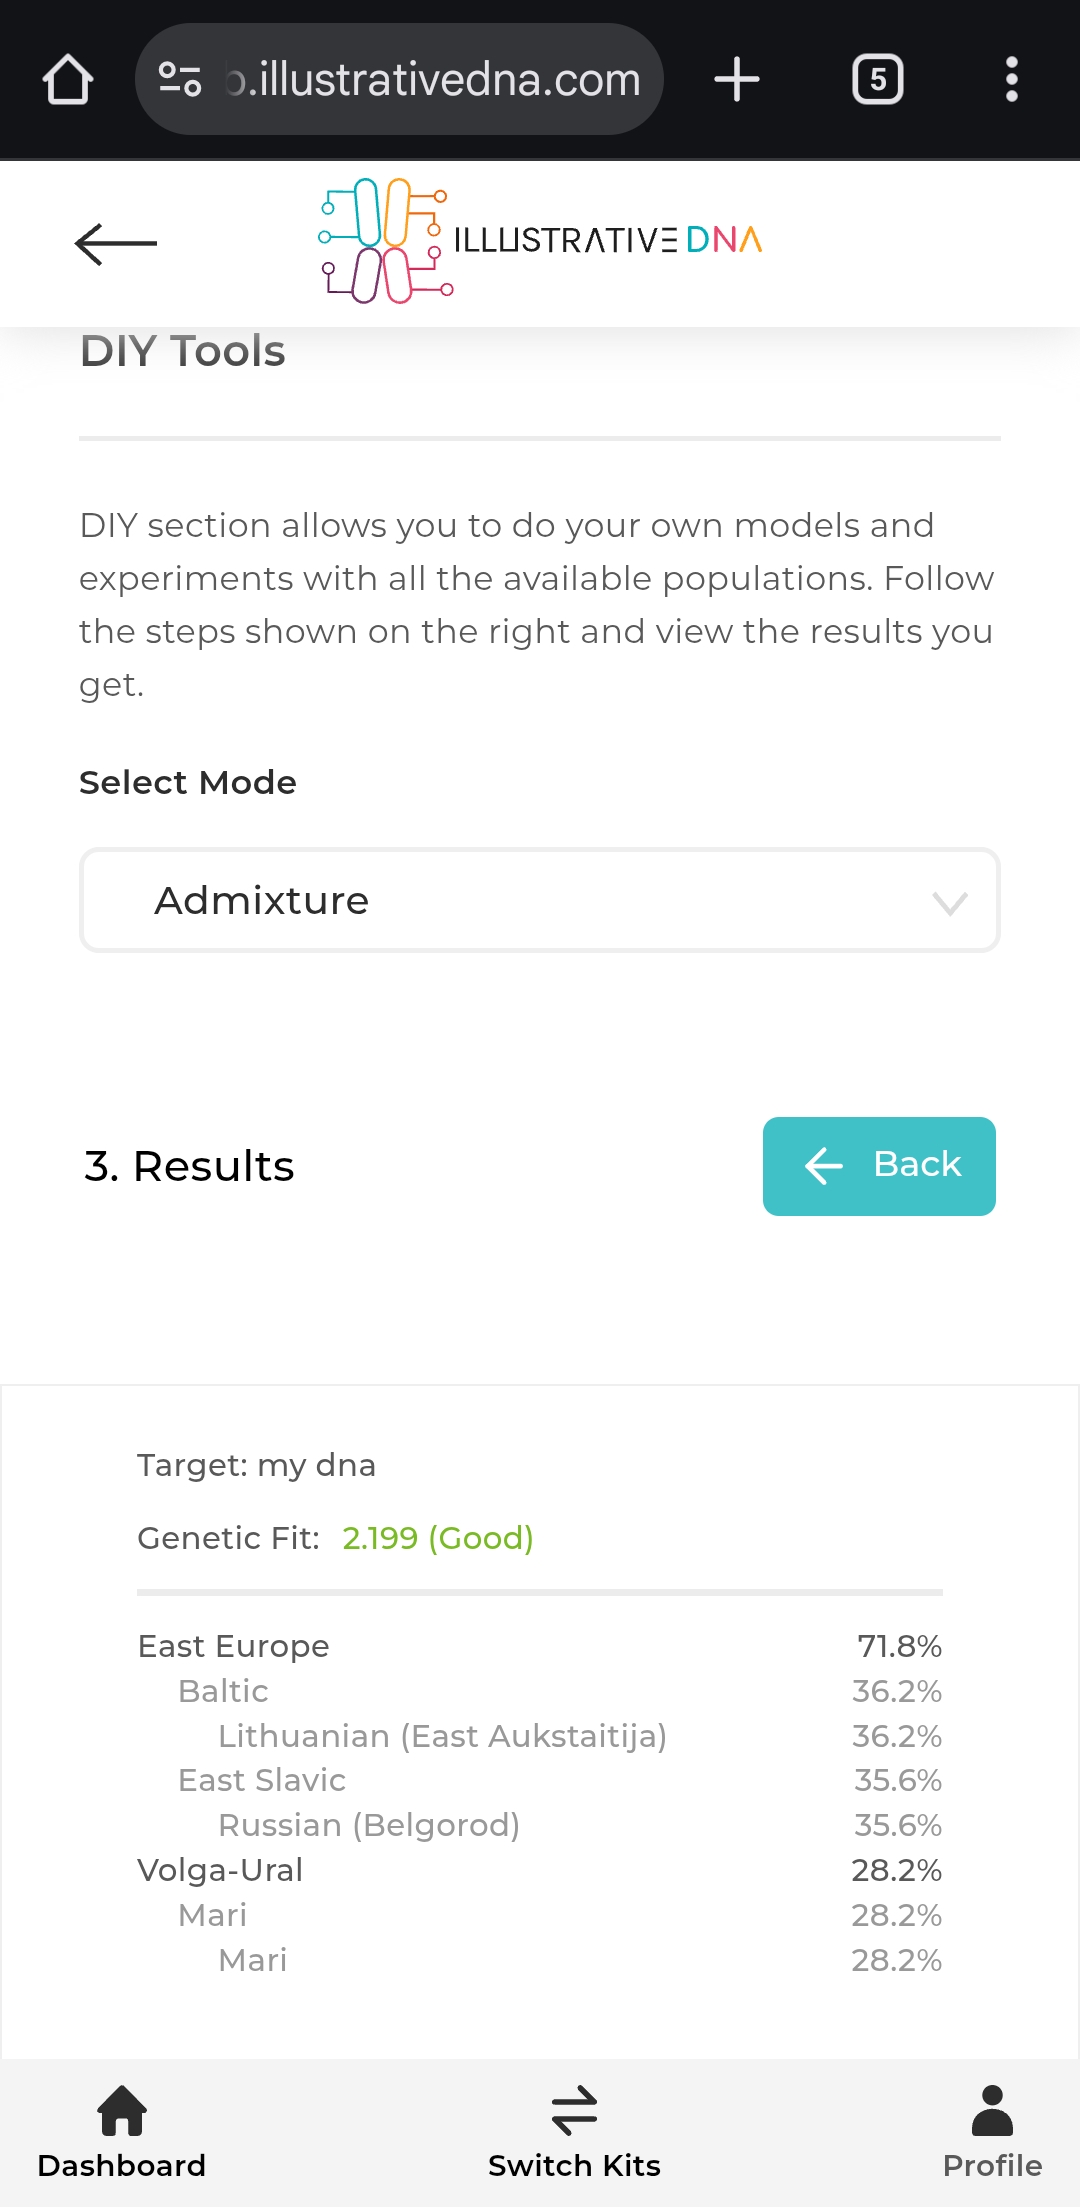
Task: Click the teal Back button
Action: tap(879, 1166)
